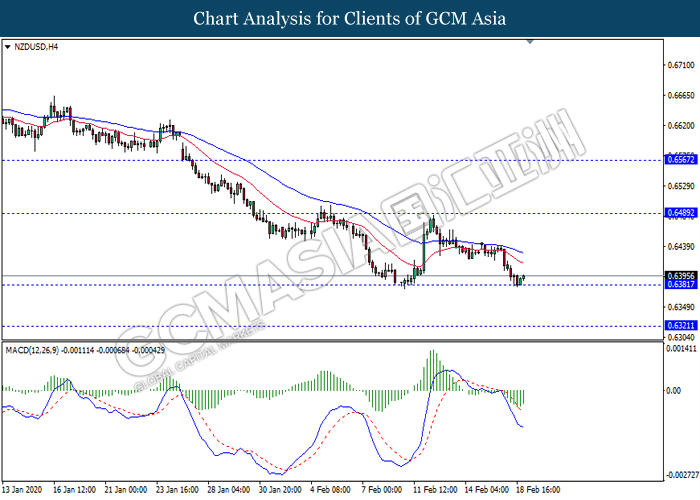
Task: Click the last green candle at 18 Feb
Action: 523,278
